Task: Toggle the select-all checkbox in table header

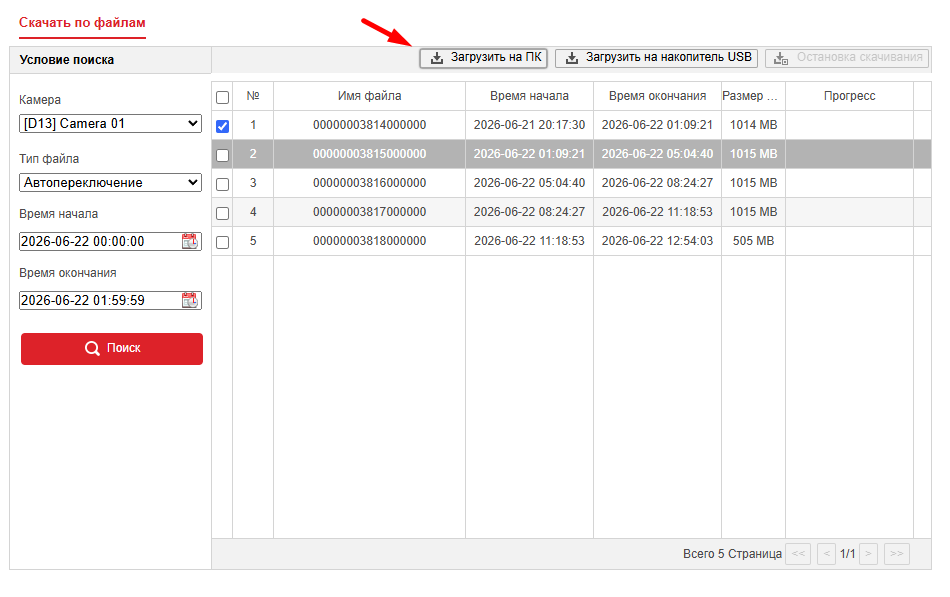Action: pos(222,97)
